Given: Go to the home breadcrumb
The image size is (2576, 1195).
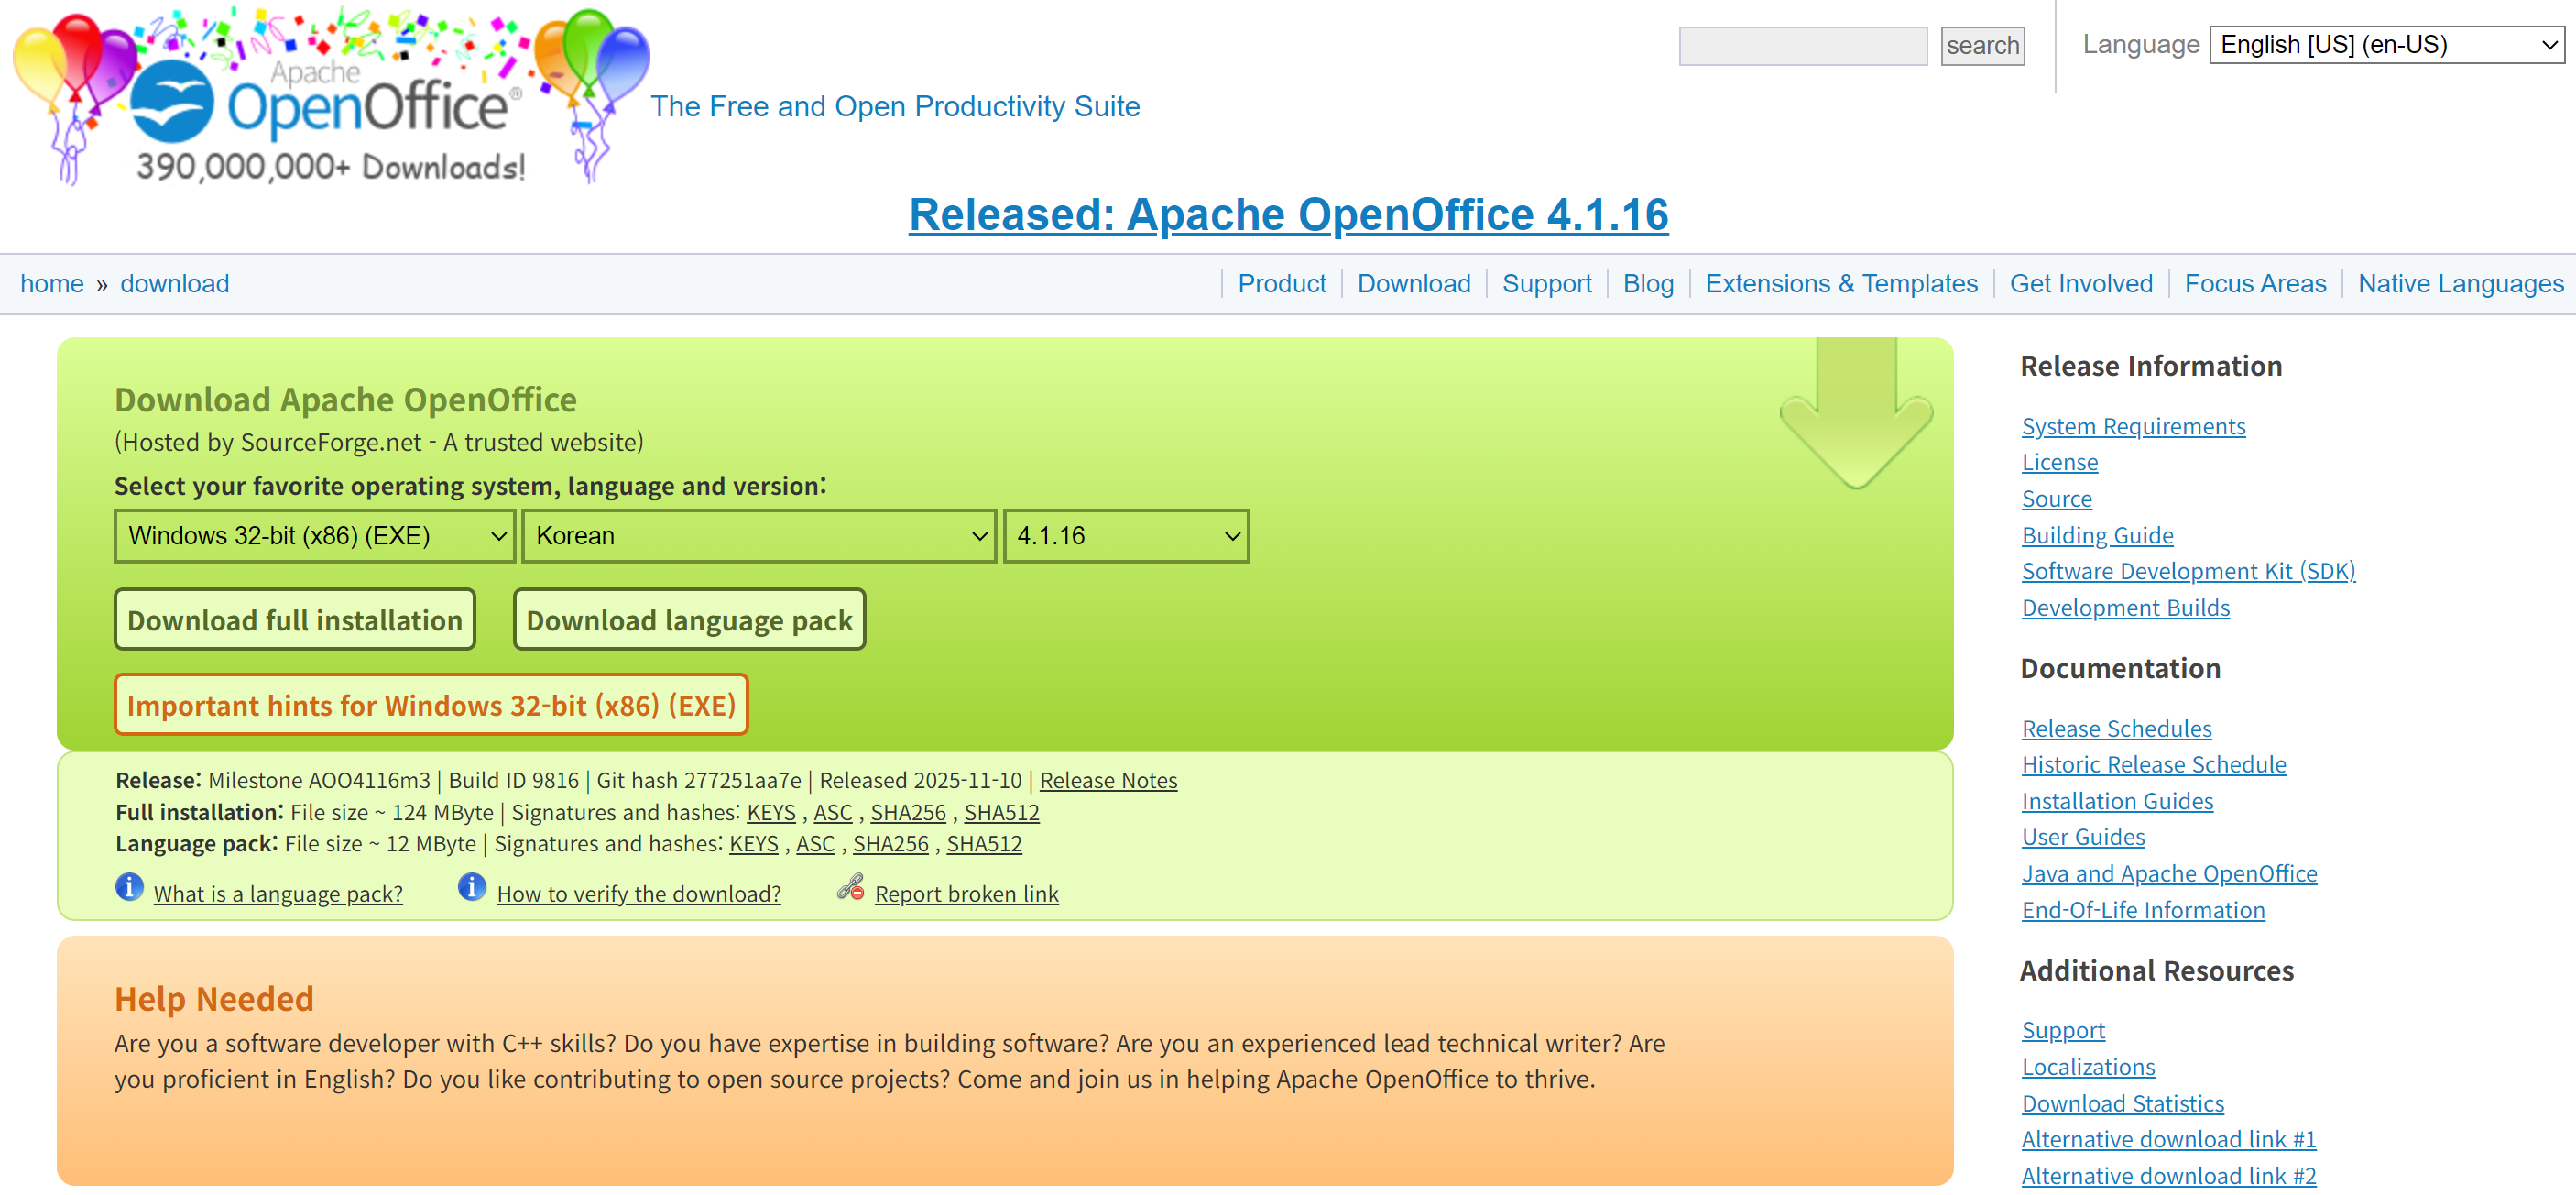Looking at the screenshot, I should click(x=52, y=284).
